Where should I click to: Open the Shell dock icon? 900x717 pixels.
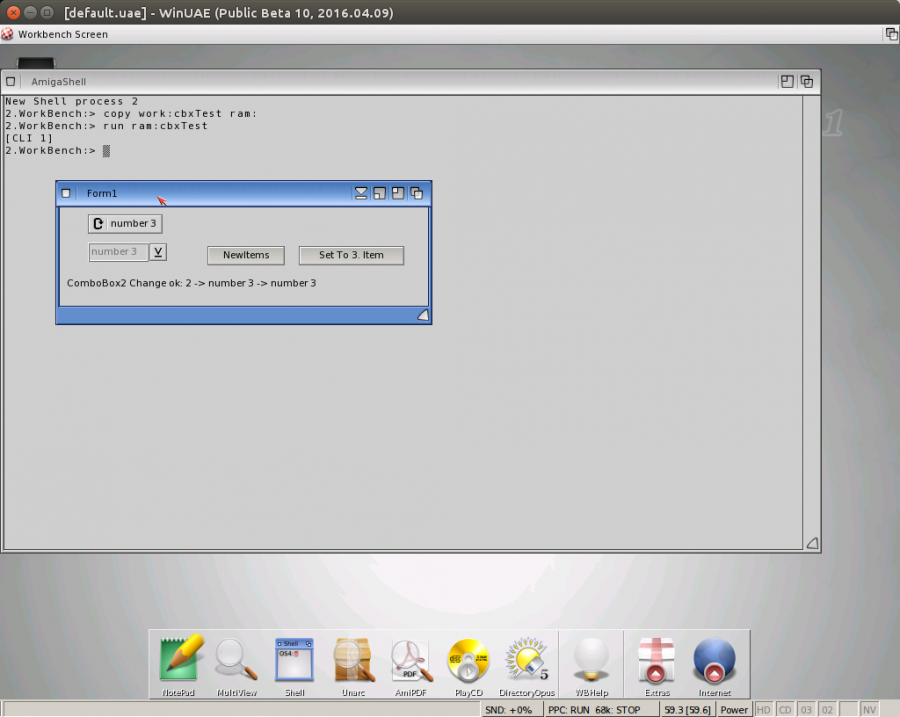pyautogui.click(x=294, y=660)
